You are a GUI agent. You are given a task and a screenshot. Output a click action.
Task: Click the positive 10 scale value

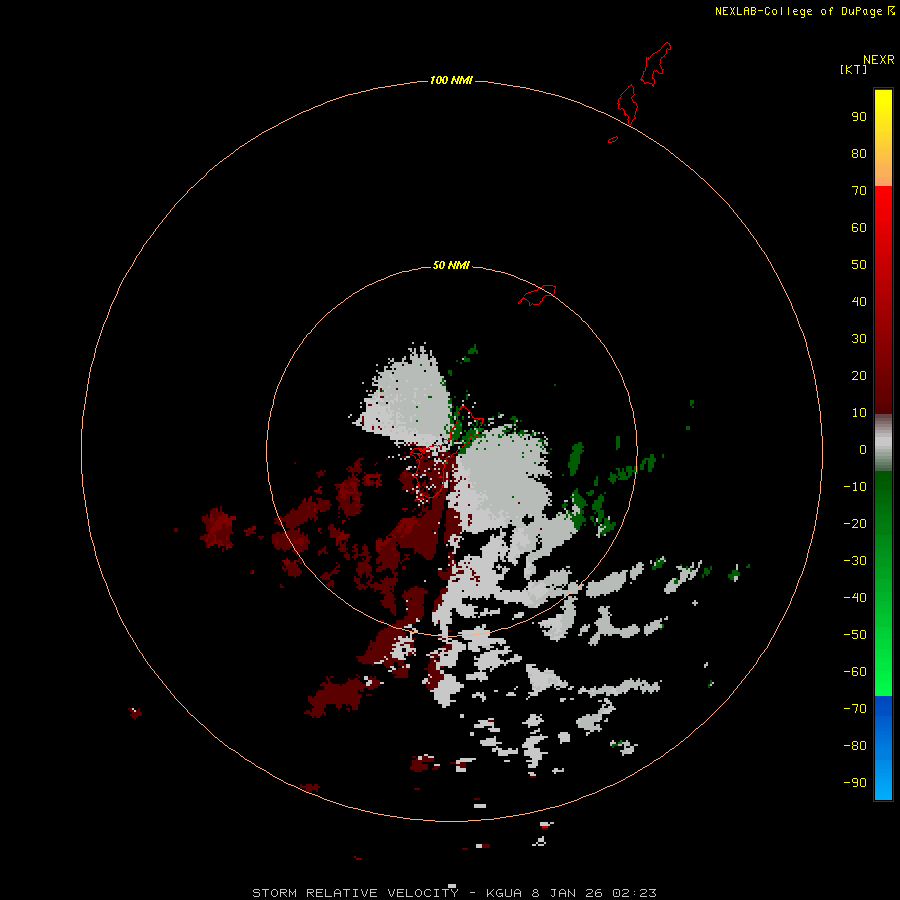pos(859,413)
